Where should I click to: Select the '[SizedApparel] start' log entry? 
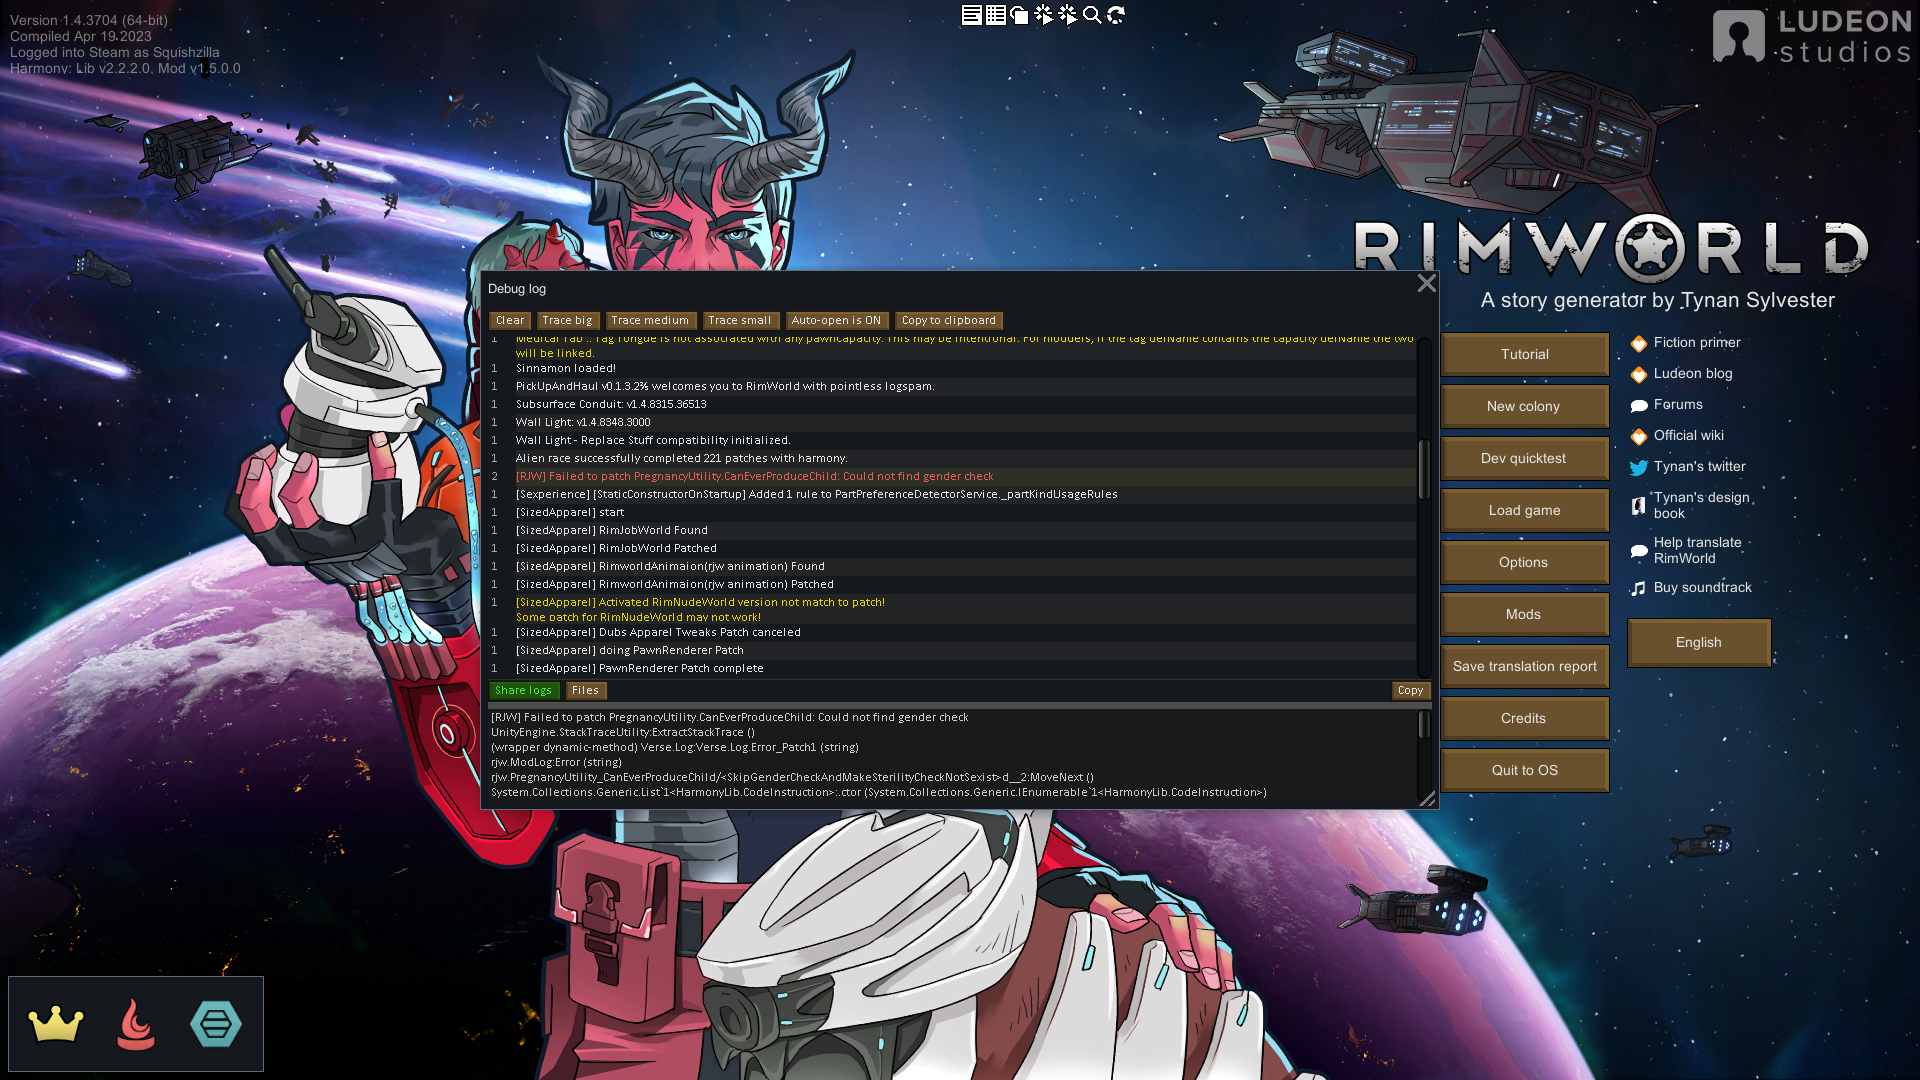pos(952,513)
